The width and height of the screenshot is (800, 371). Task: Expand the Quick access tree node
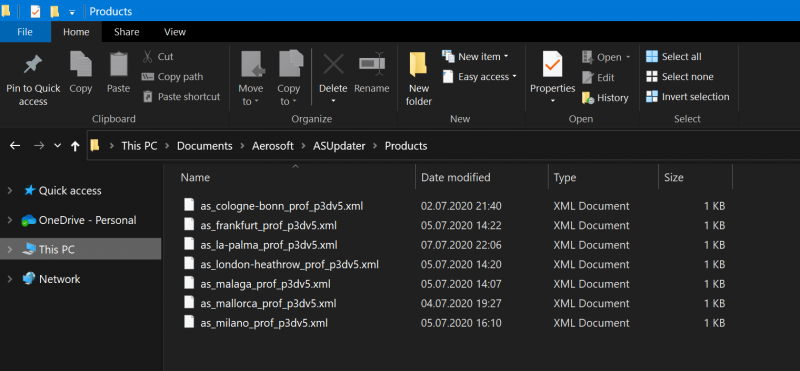click(x=10, y=190)
